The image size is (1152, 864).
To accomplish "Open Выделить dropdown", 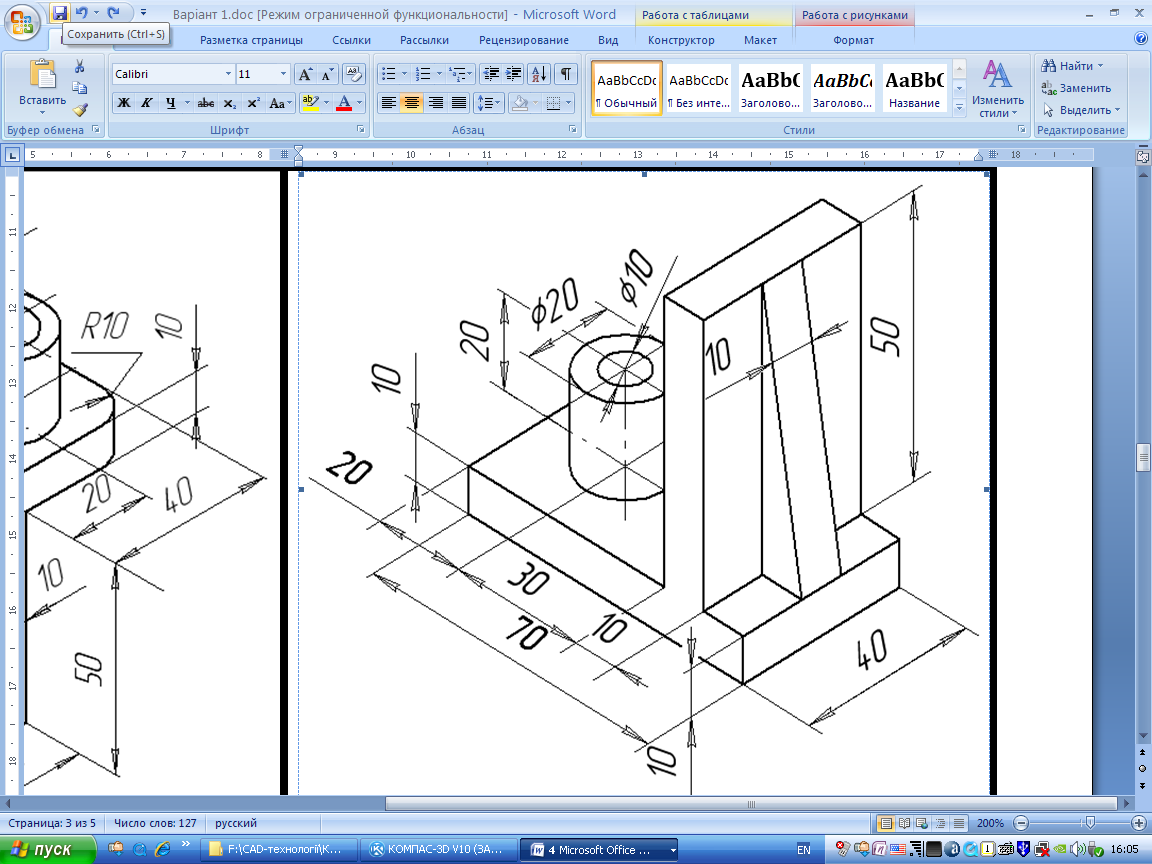I will 1081,110.
